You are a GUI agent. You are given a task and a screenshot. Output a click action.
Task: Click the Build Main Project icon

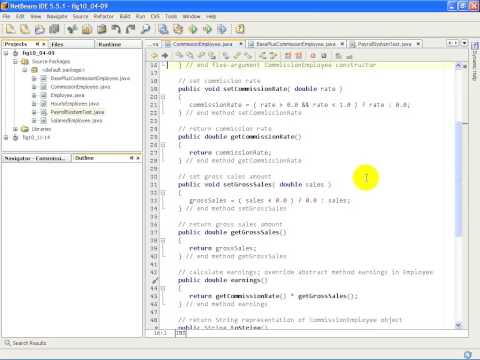click(163, 29)
